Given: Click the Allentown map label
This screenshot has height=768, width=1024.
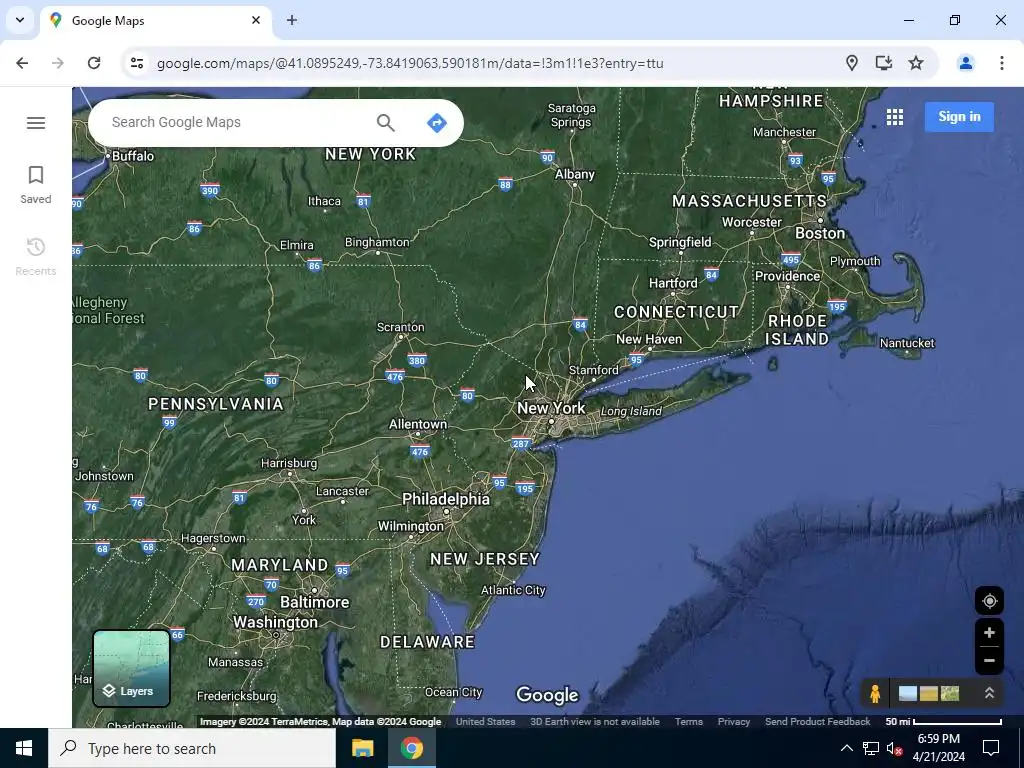Looking at the screenshot, I should coord(418,424).
